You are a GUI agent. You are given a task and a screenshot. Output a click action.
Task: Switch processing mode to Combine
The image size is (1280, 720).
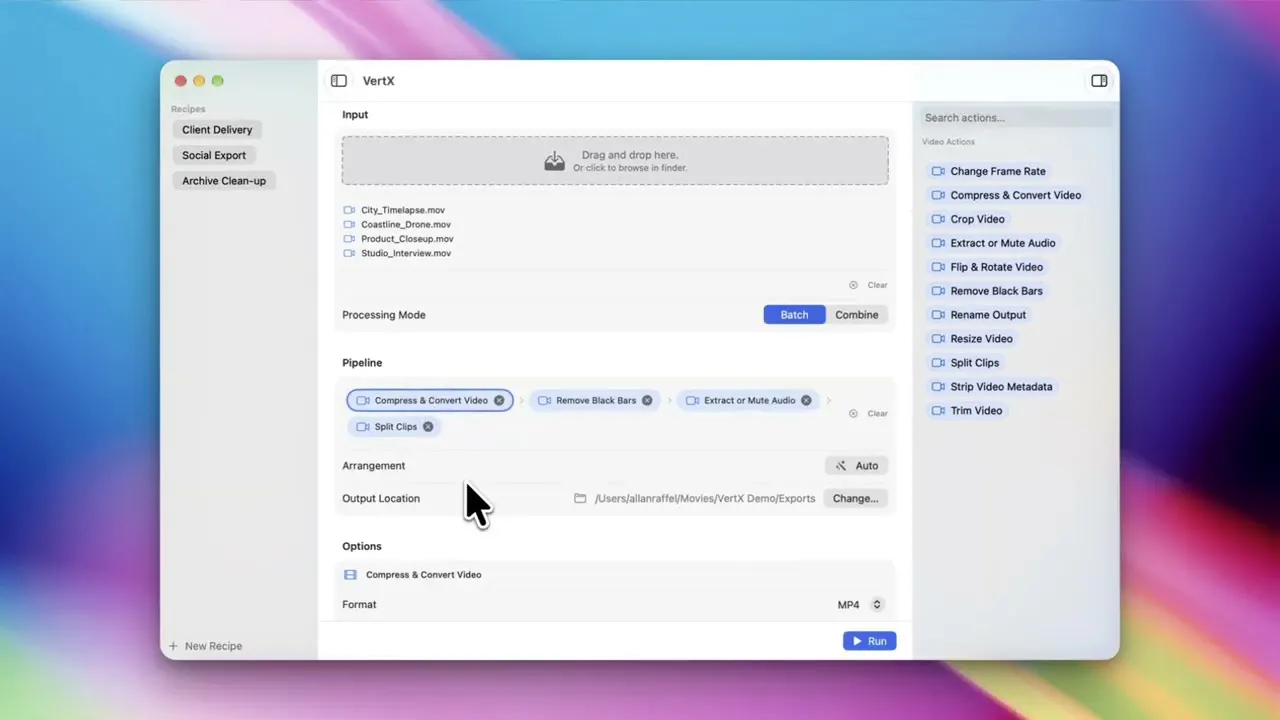coord(857,315)
